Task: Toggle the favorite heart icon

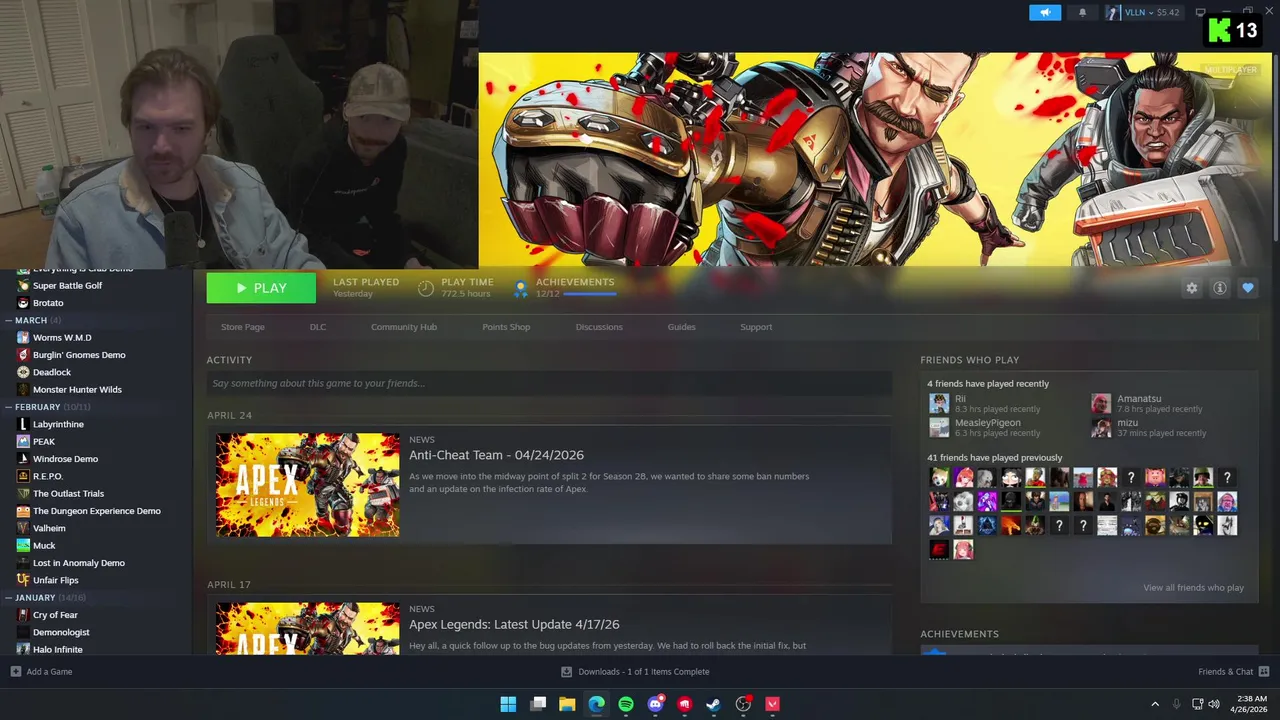Action: coord(1247,288)
